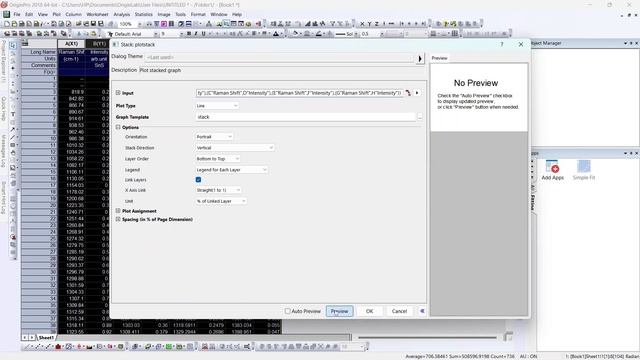Open the File menu
Viewport: 640px width, 360px height.
(17, 14)
